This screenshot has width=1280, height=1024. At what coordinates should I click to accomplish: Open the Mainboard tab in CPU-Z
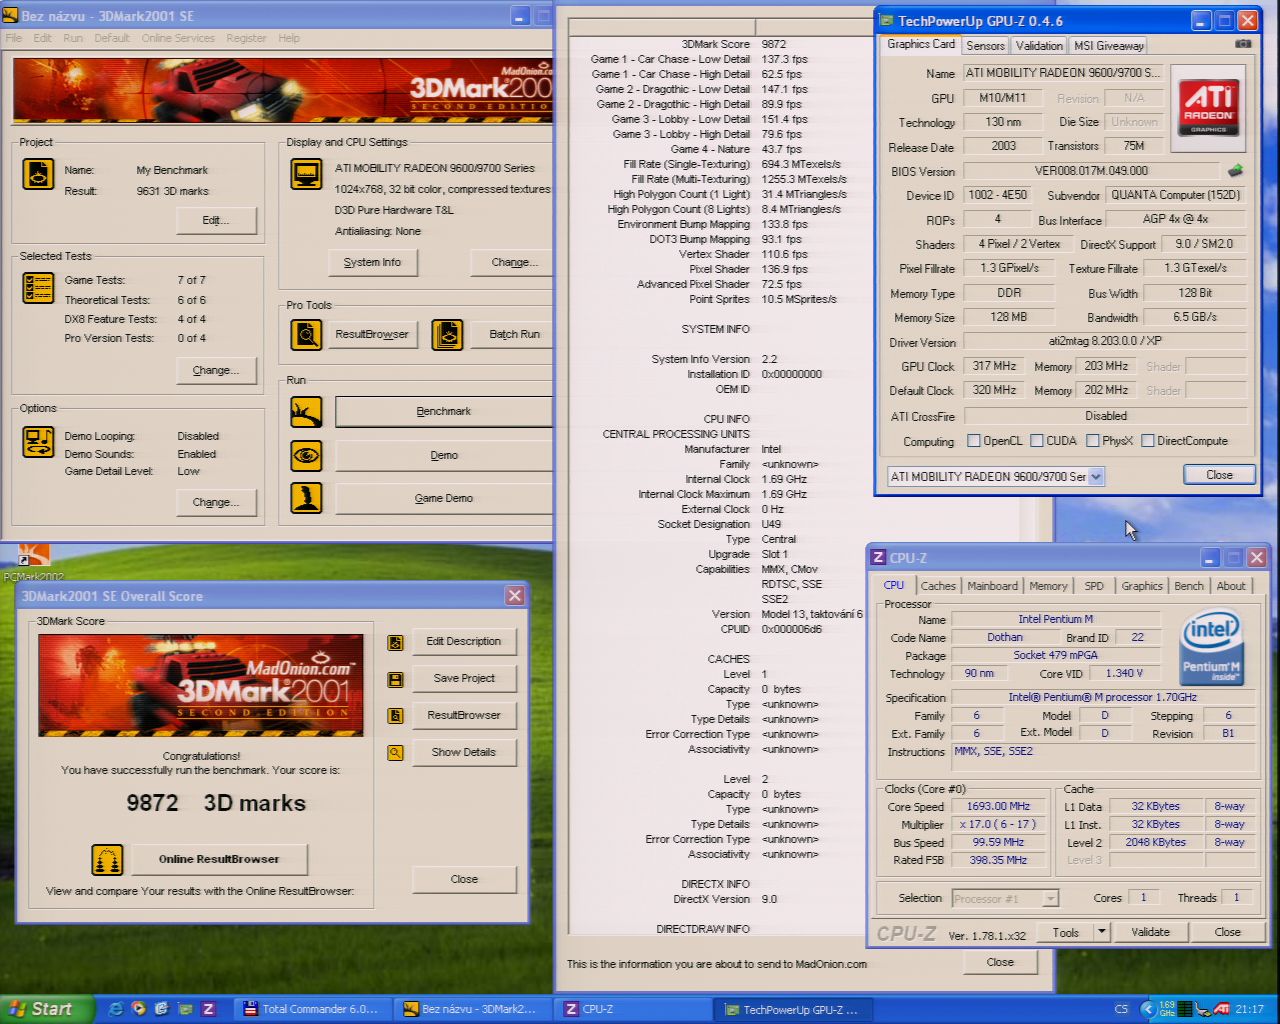click(x=992, y=586)
